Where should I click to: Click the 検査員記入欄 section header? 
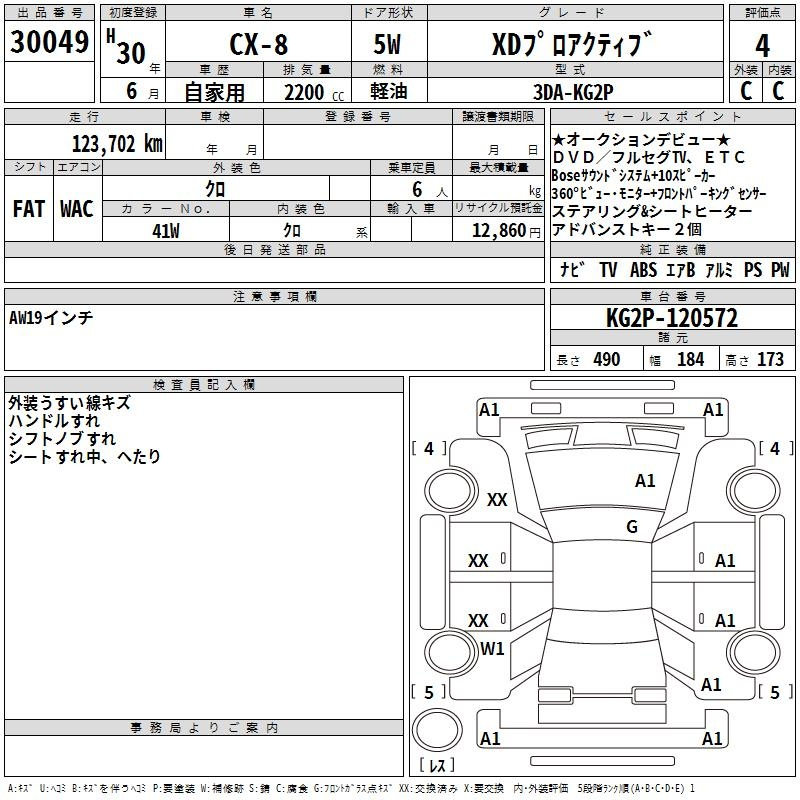pos(204,385)
